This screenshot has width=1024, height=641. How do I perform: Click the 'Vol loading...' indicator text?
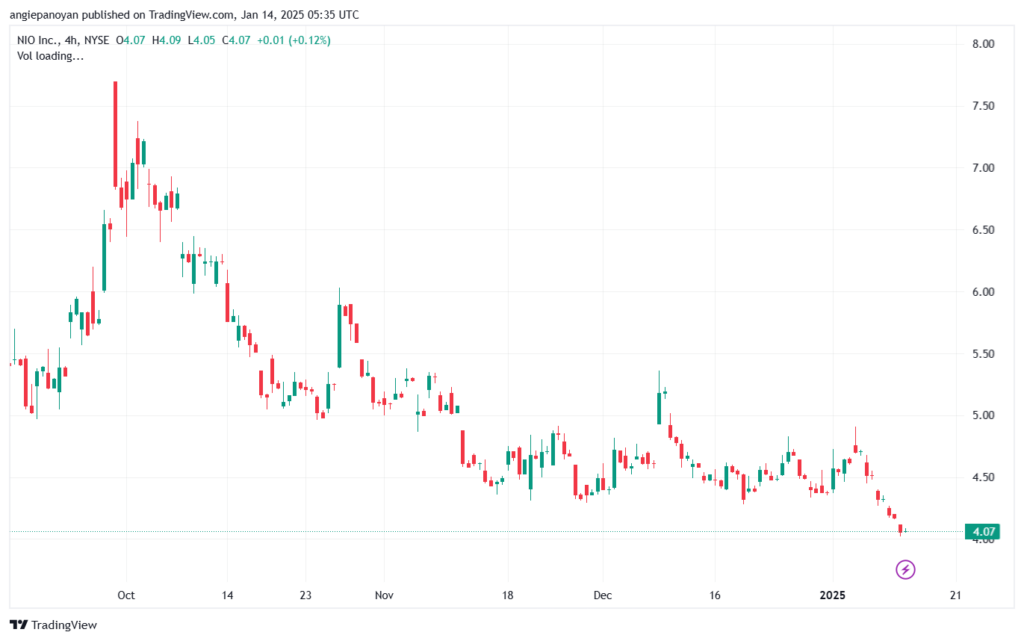tap(50, 56)
